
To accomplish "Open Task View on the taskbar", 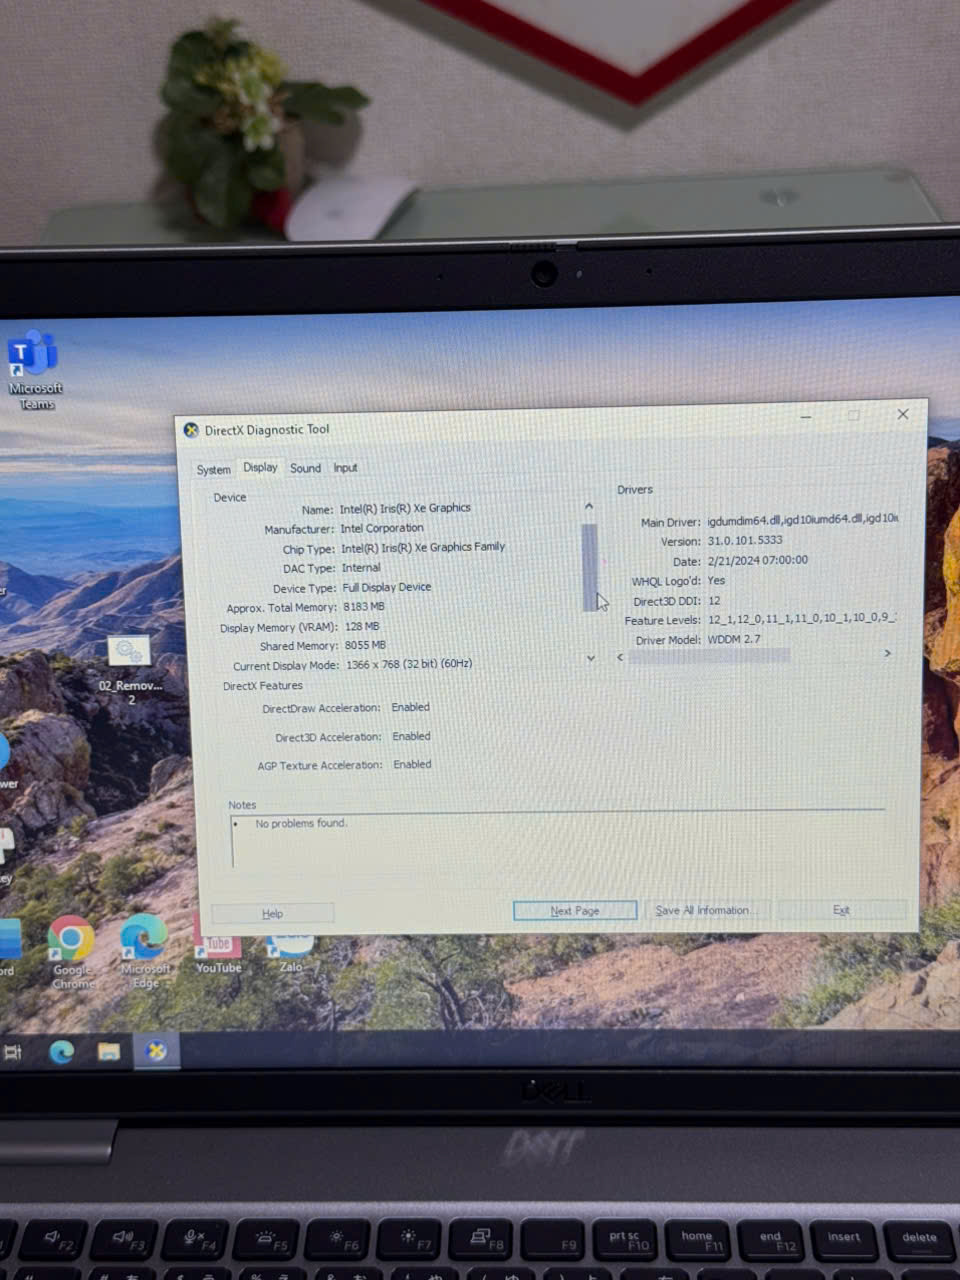I will pos(13,1052).
